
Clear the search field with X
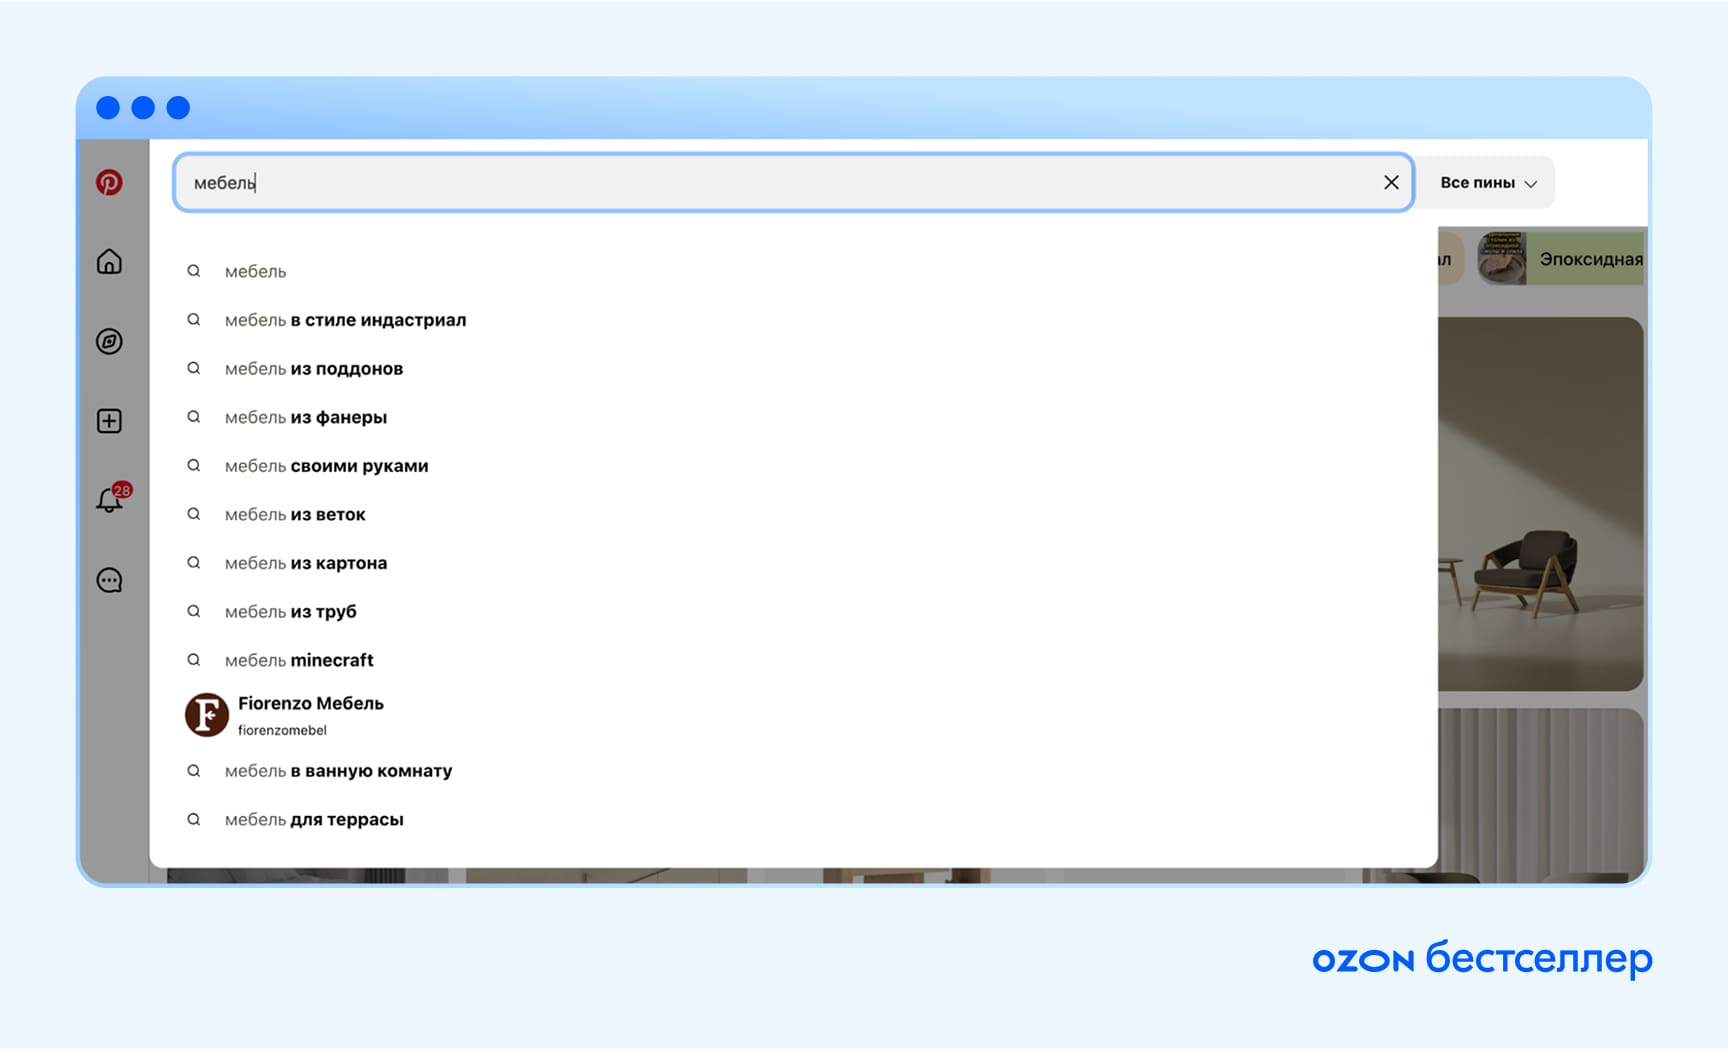(1391, 182)
